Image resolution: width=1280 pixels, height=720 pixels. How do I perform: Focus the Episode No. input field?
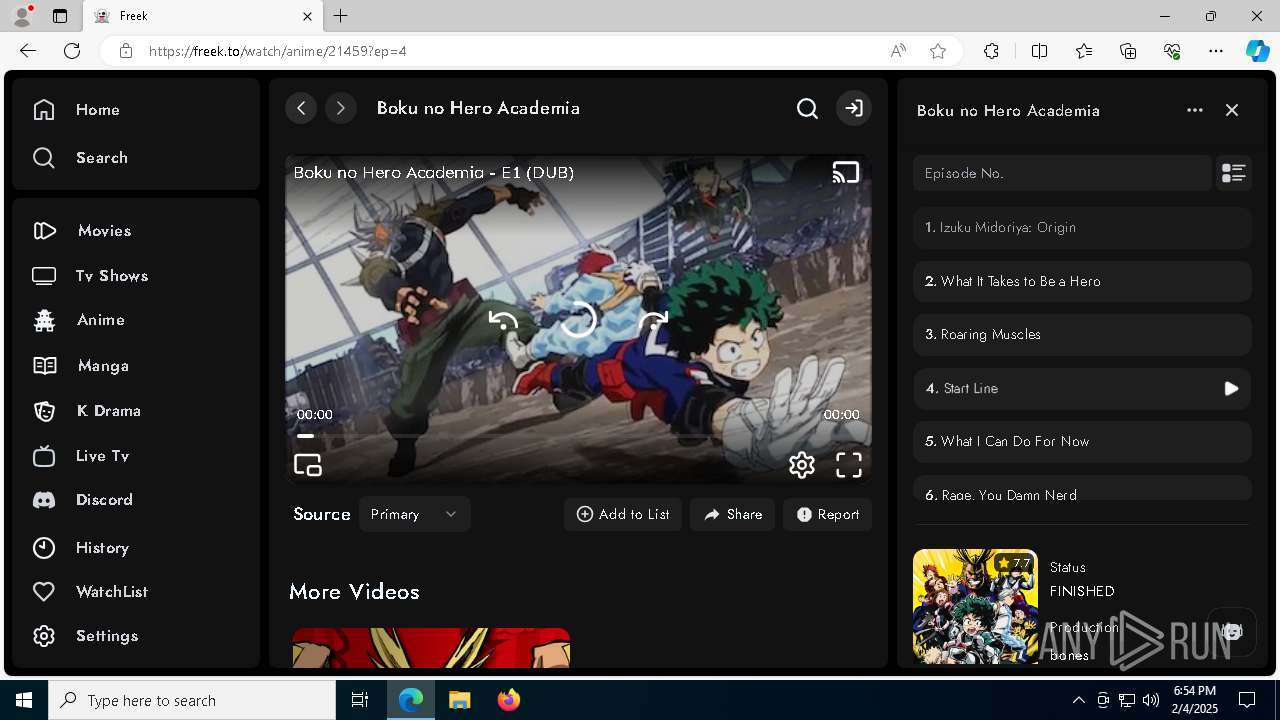point(1062,173)
